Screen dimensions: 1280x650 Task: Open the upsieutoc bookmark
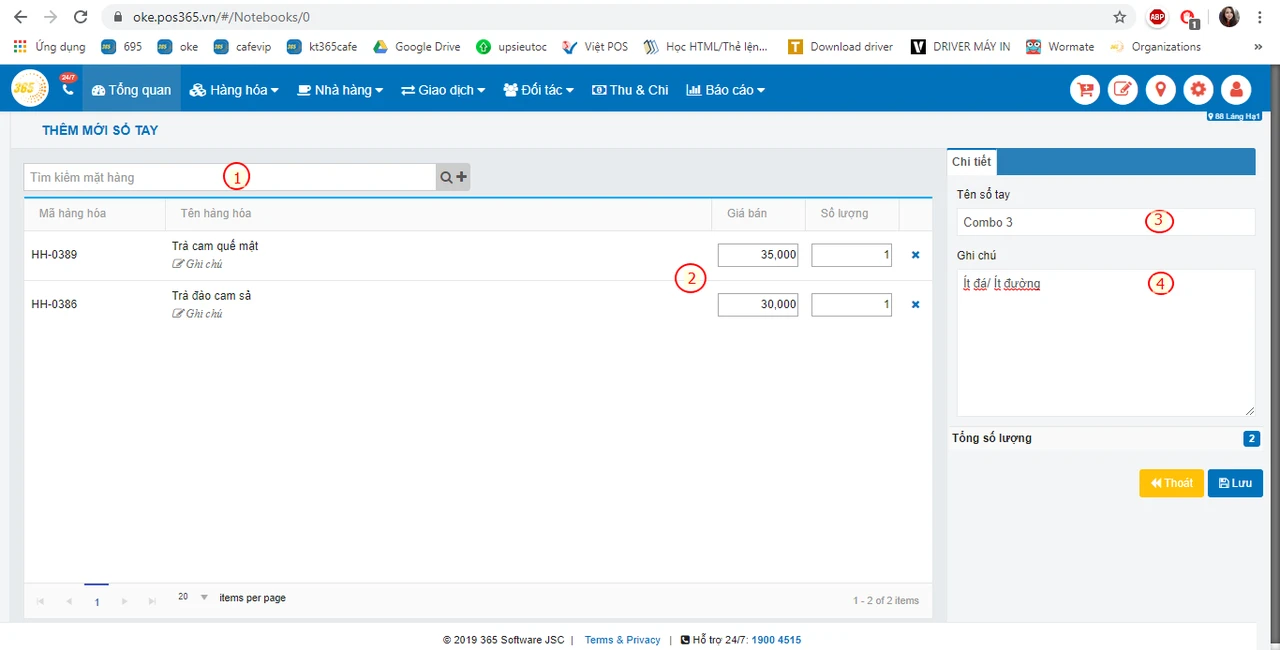512,46
